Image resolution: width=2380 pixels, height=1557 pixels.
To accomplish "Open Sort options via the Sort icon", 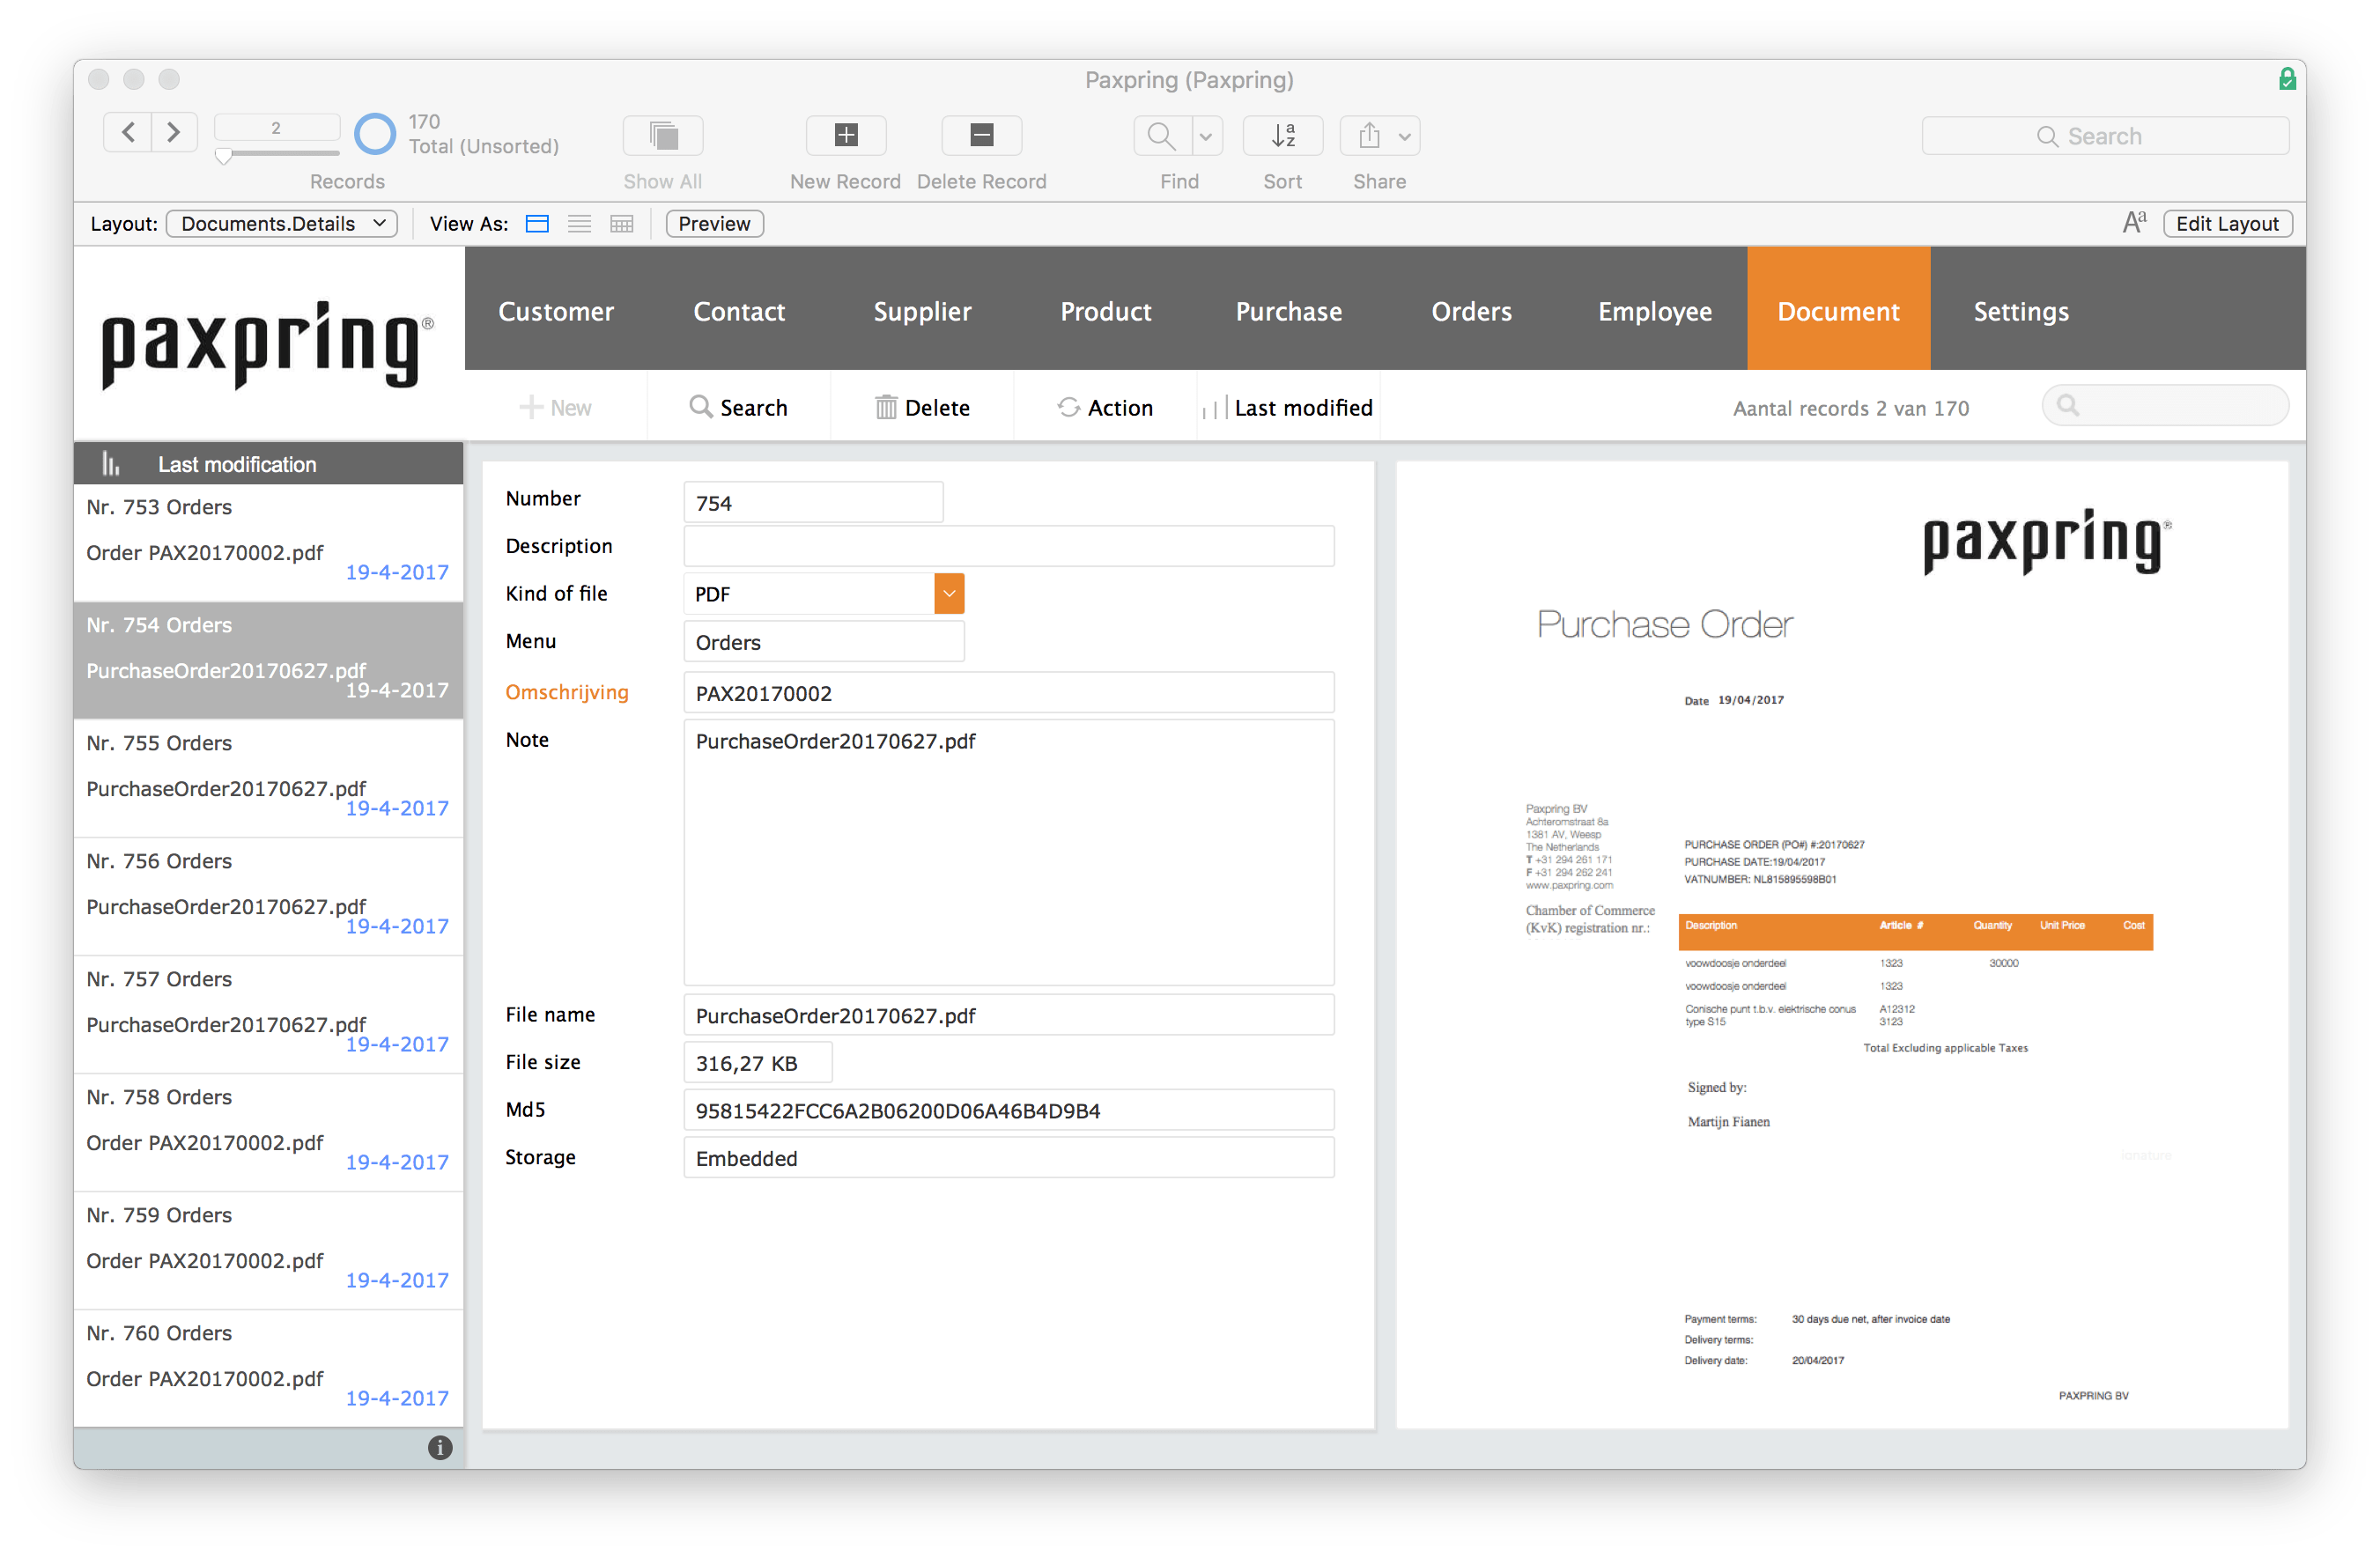I will [x=1283, y=135].
